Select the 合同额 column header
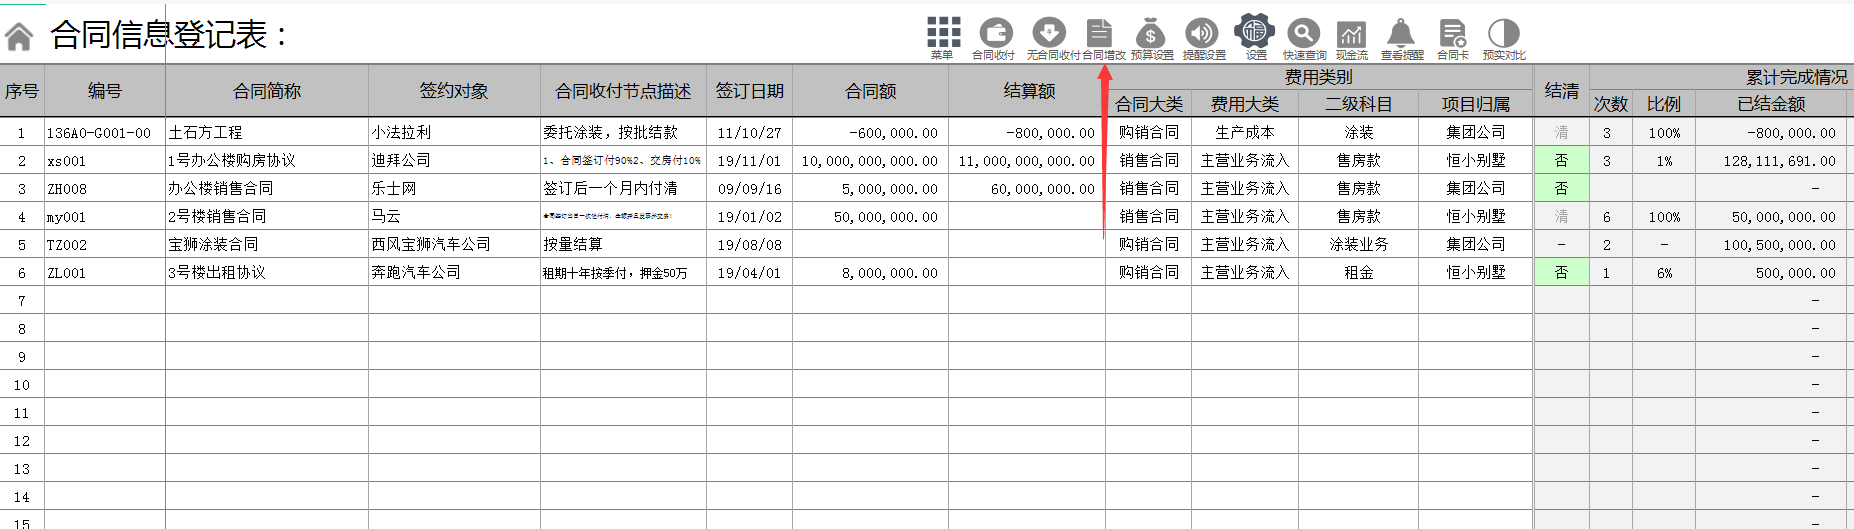This screenshot has height=529, width=1854. click(870, 91)
